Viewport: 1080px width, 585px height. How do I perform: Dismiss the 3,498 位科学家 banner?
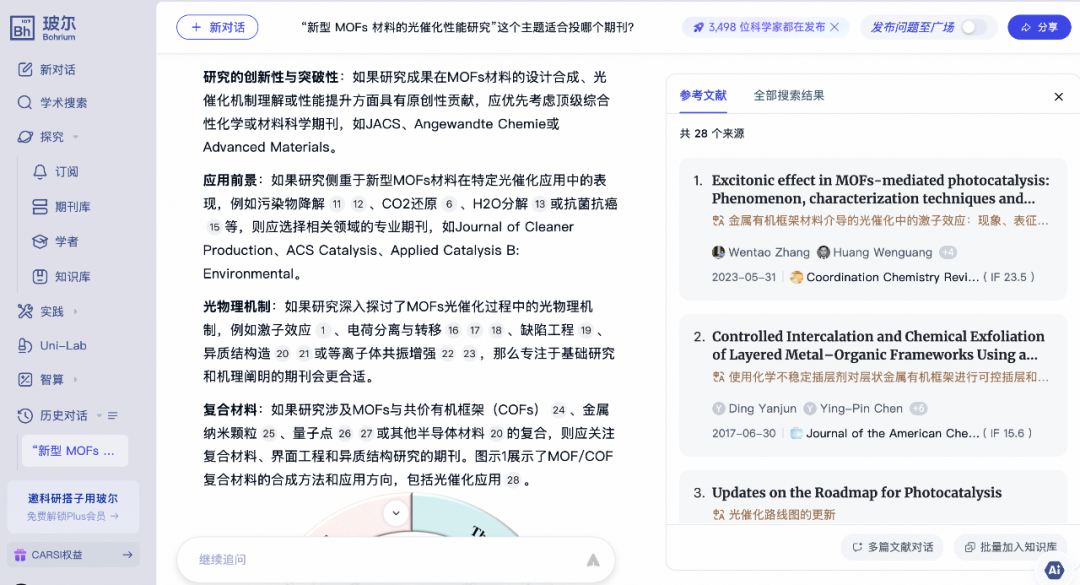coord(835,27)
